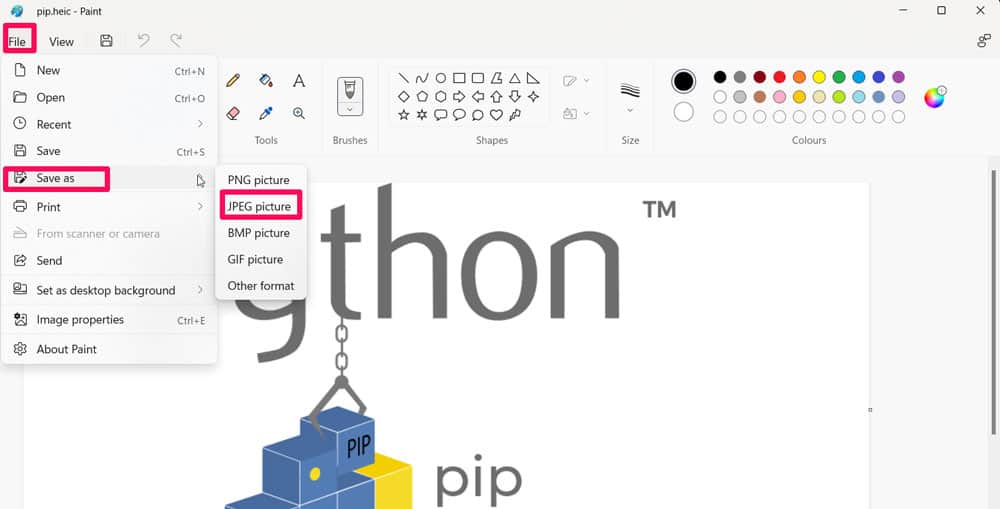The width and height of the screenshot is (1000, 509).
Task: Choose the Up arrow shape
Action: [x=496, y=97]
